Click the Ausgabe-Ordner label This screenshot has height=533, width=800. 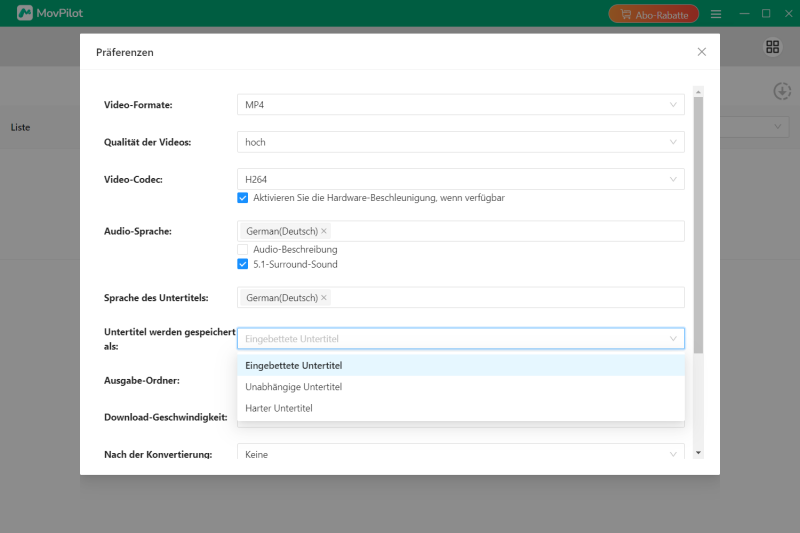142,380
